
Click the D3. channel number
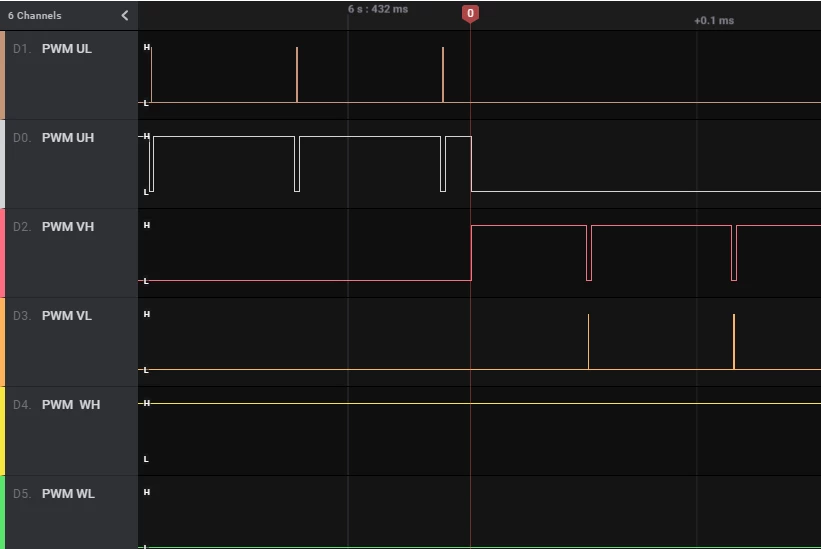[x=22, y=316]
